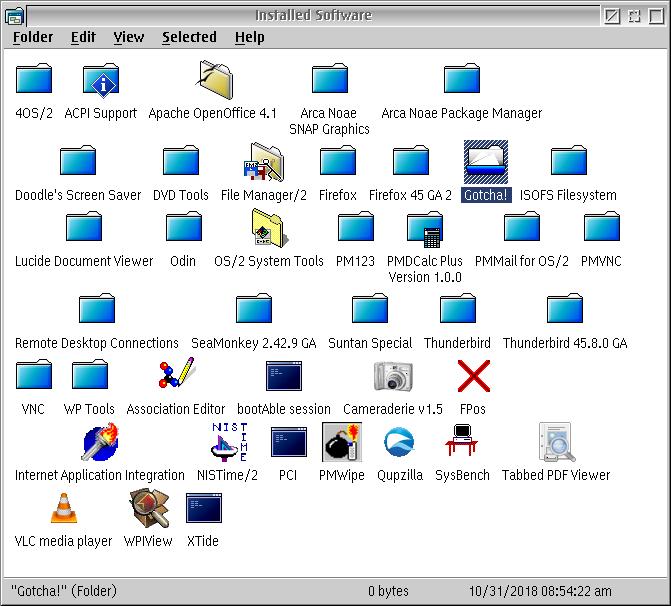Click the Installed Software title bar
Screen dimensions: 671x606
click(x=313, y=15)
